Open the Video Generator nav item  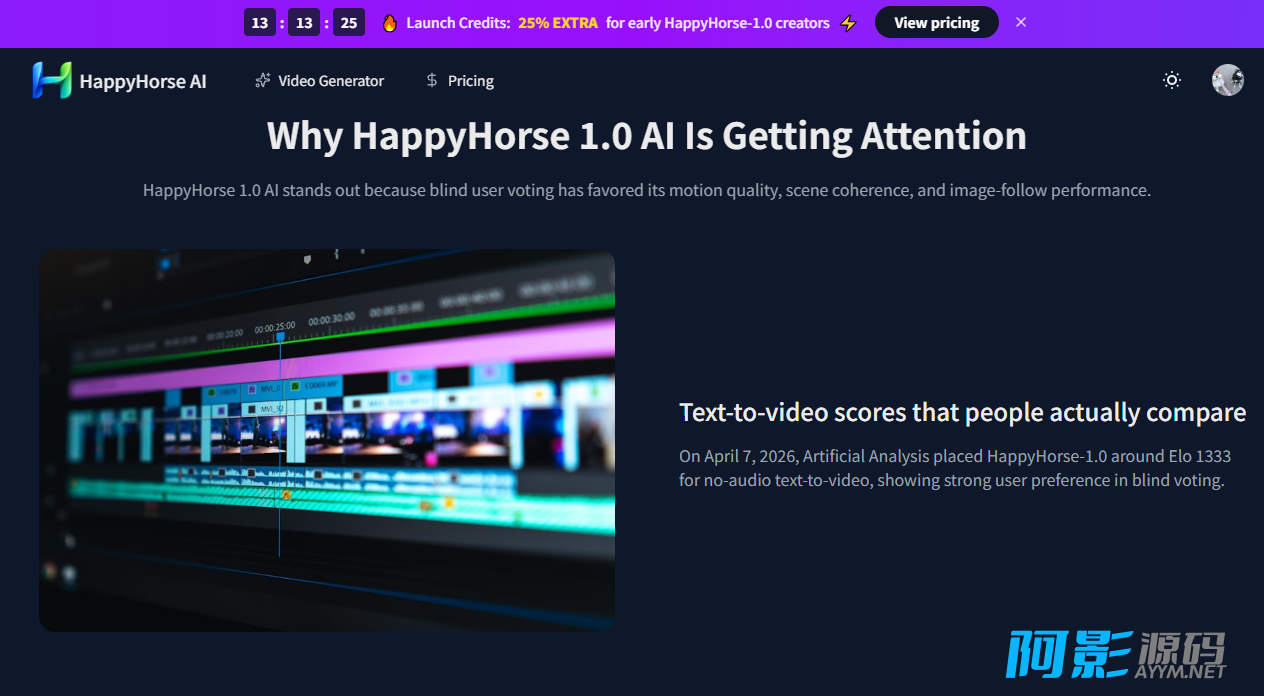(330, 81)
